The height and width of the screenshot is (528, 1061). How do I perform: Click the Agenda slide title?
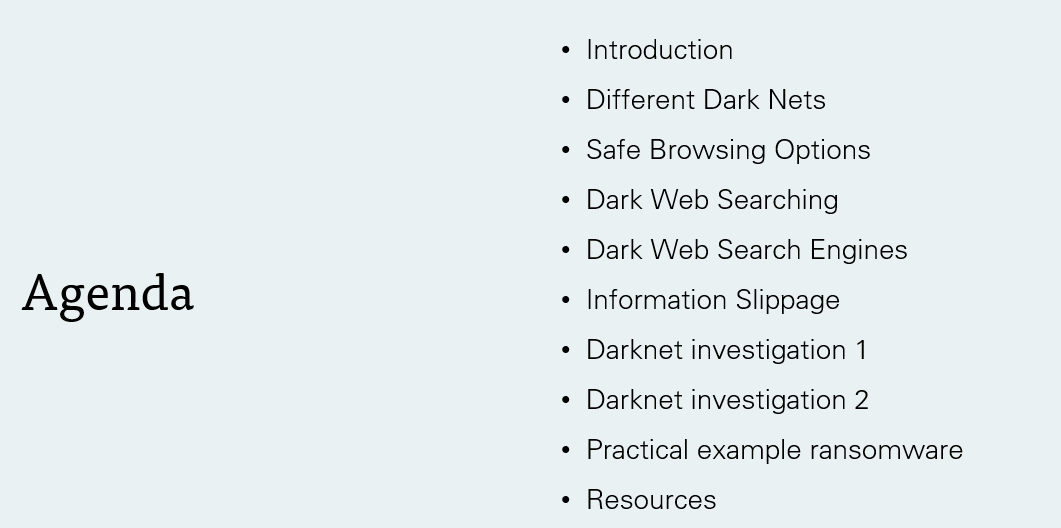pyautogui.click(x=108, y=295)
